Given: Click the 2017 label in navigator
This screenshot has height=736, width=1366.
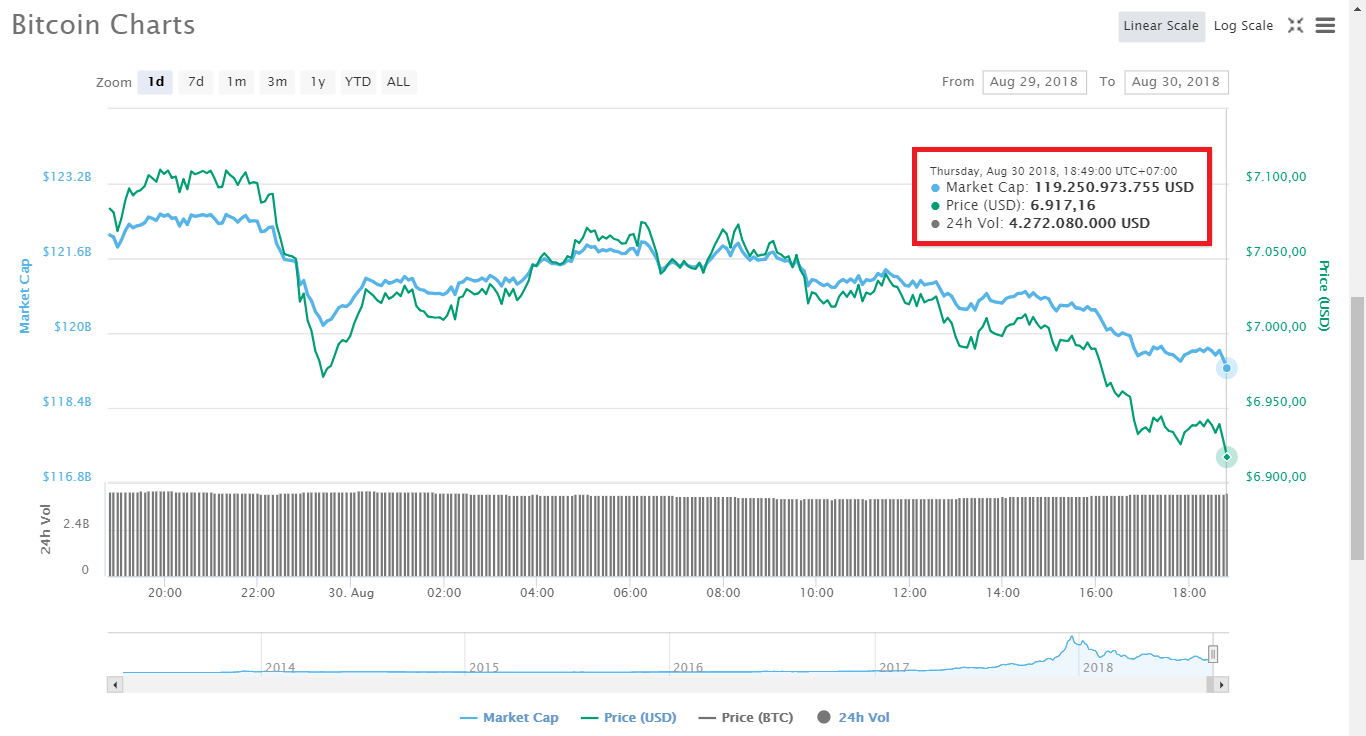Looking at the screenshot, I should point(893,667).
